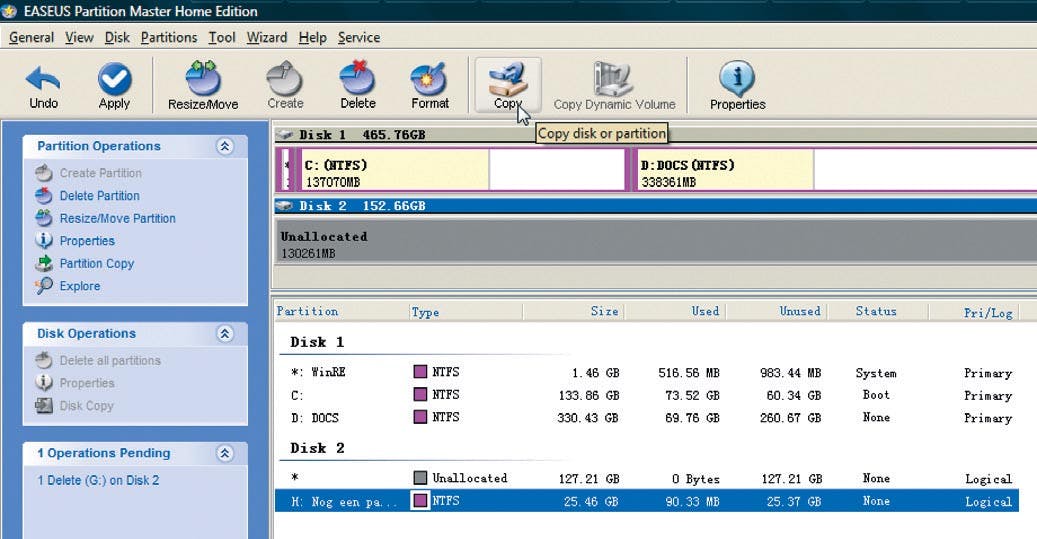This screenshot has width=1037, height=539.
Task: Click the Copy Dynamic Volume toolbar icon
Action: pyautogui.click(x=613, y=79)
